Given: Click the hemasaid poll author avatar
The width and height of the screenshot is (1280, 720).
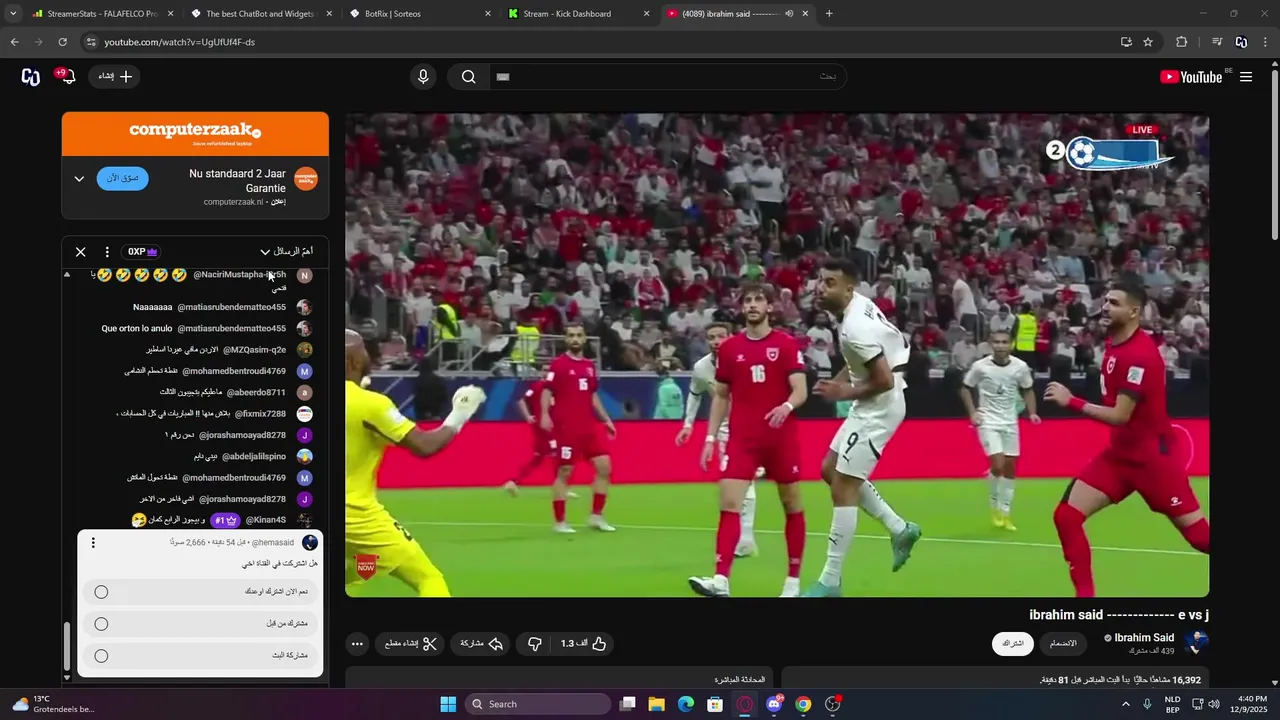Looking at the screenshot, I should 310,543.
